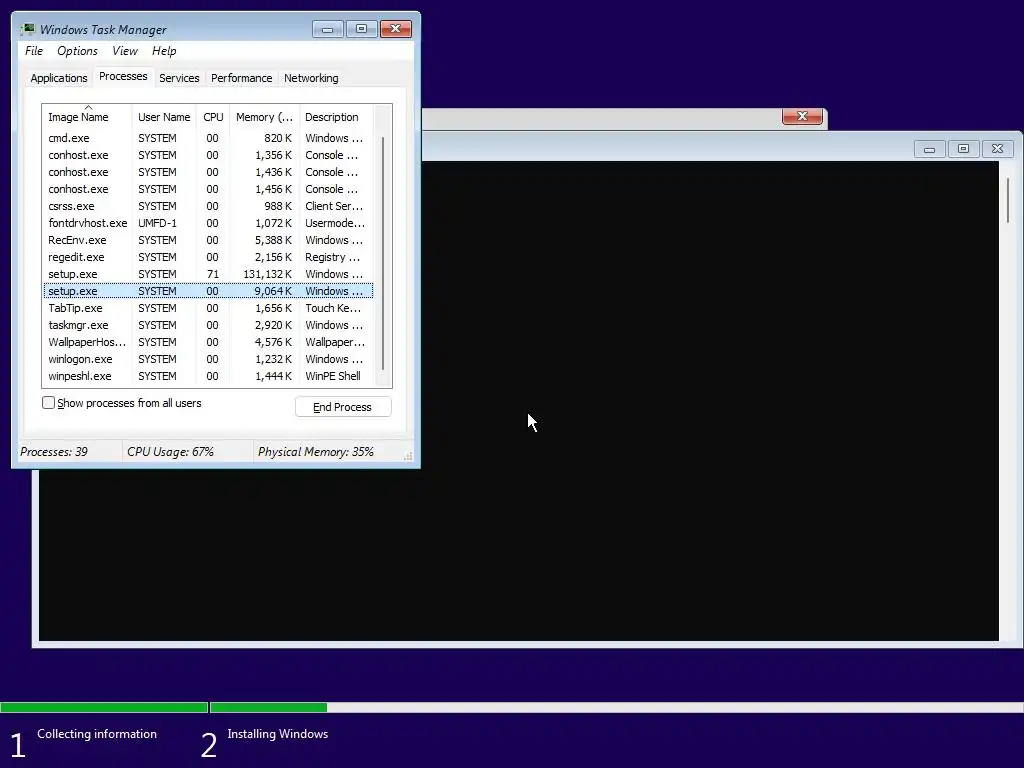Viewport: 1024px width, 768px height.
Task: Open the File menu in Task Manager
Action: click(x=34, y=51)
